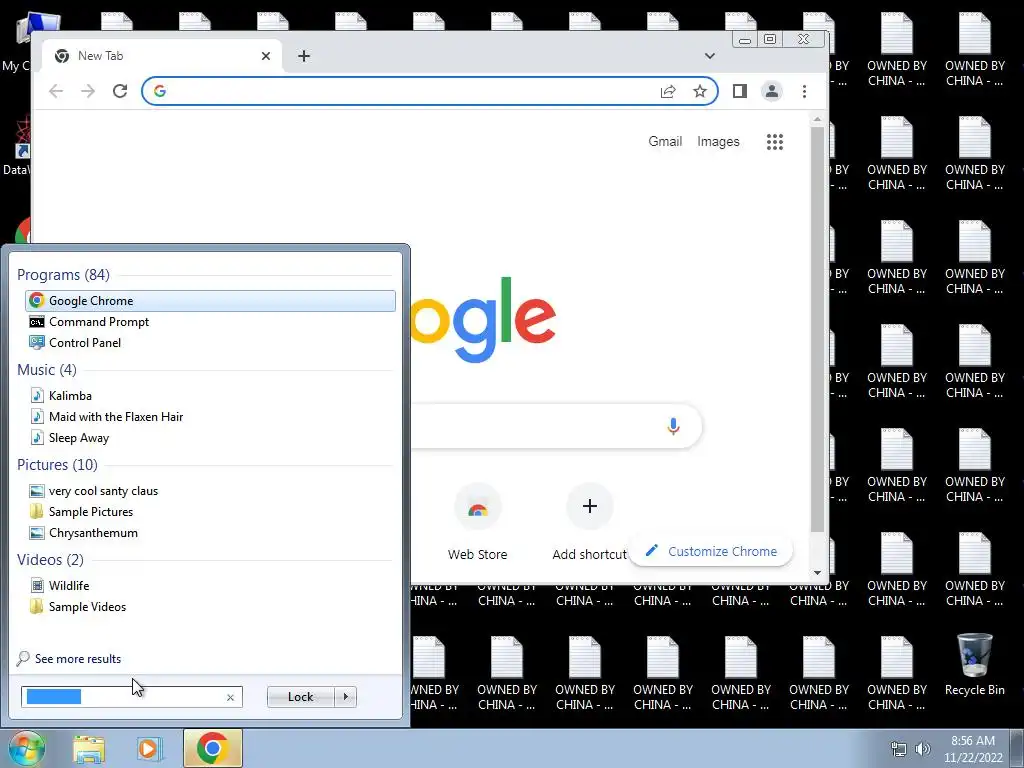Share this page from the address bar
This screenshot has width=1024, height=768.
tap(667, 91)
